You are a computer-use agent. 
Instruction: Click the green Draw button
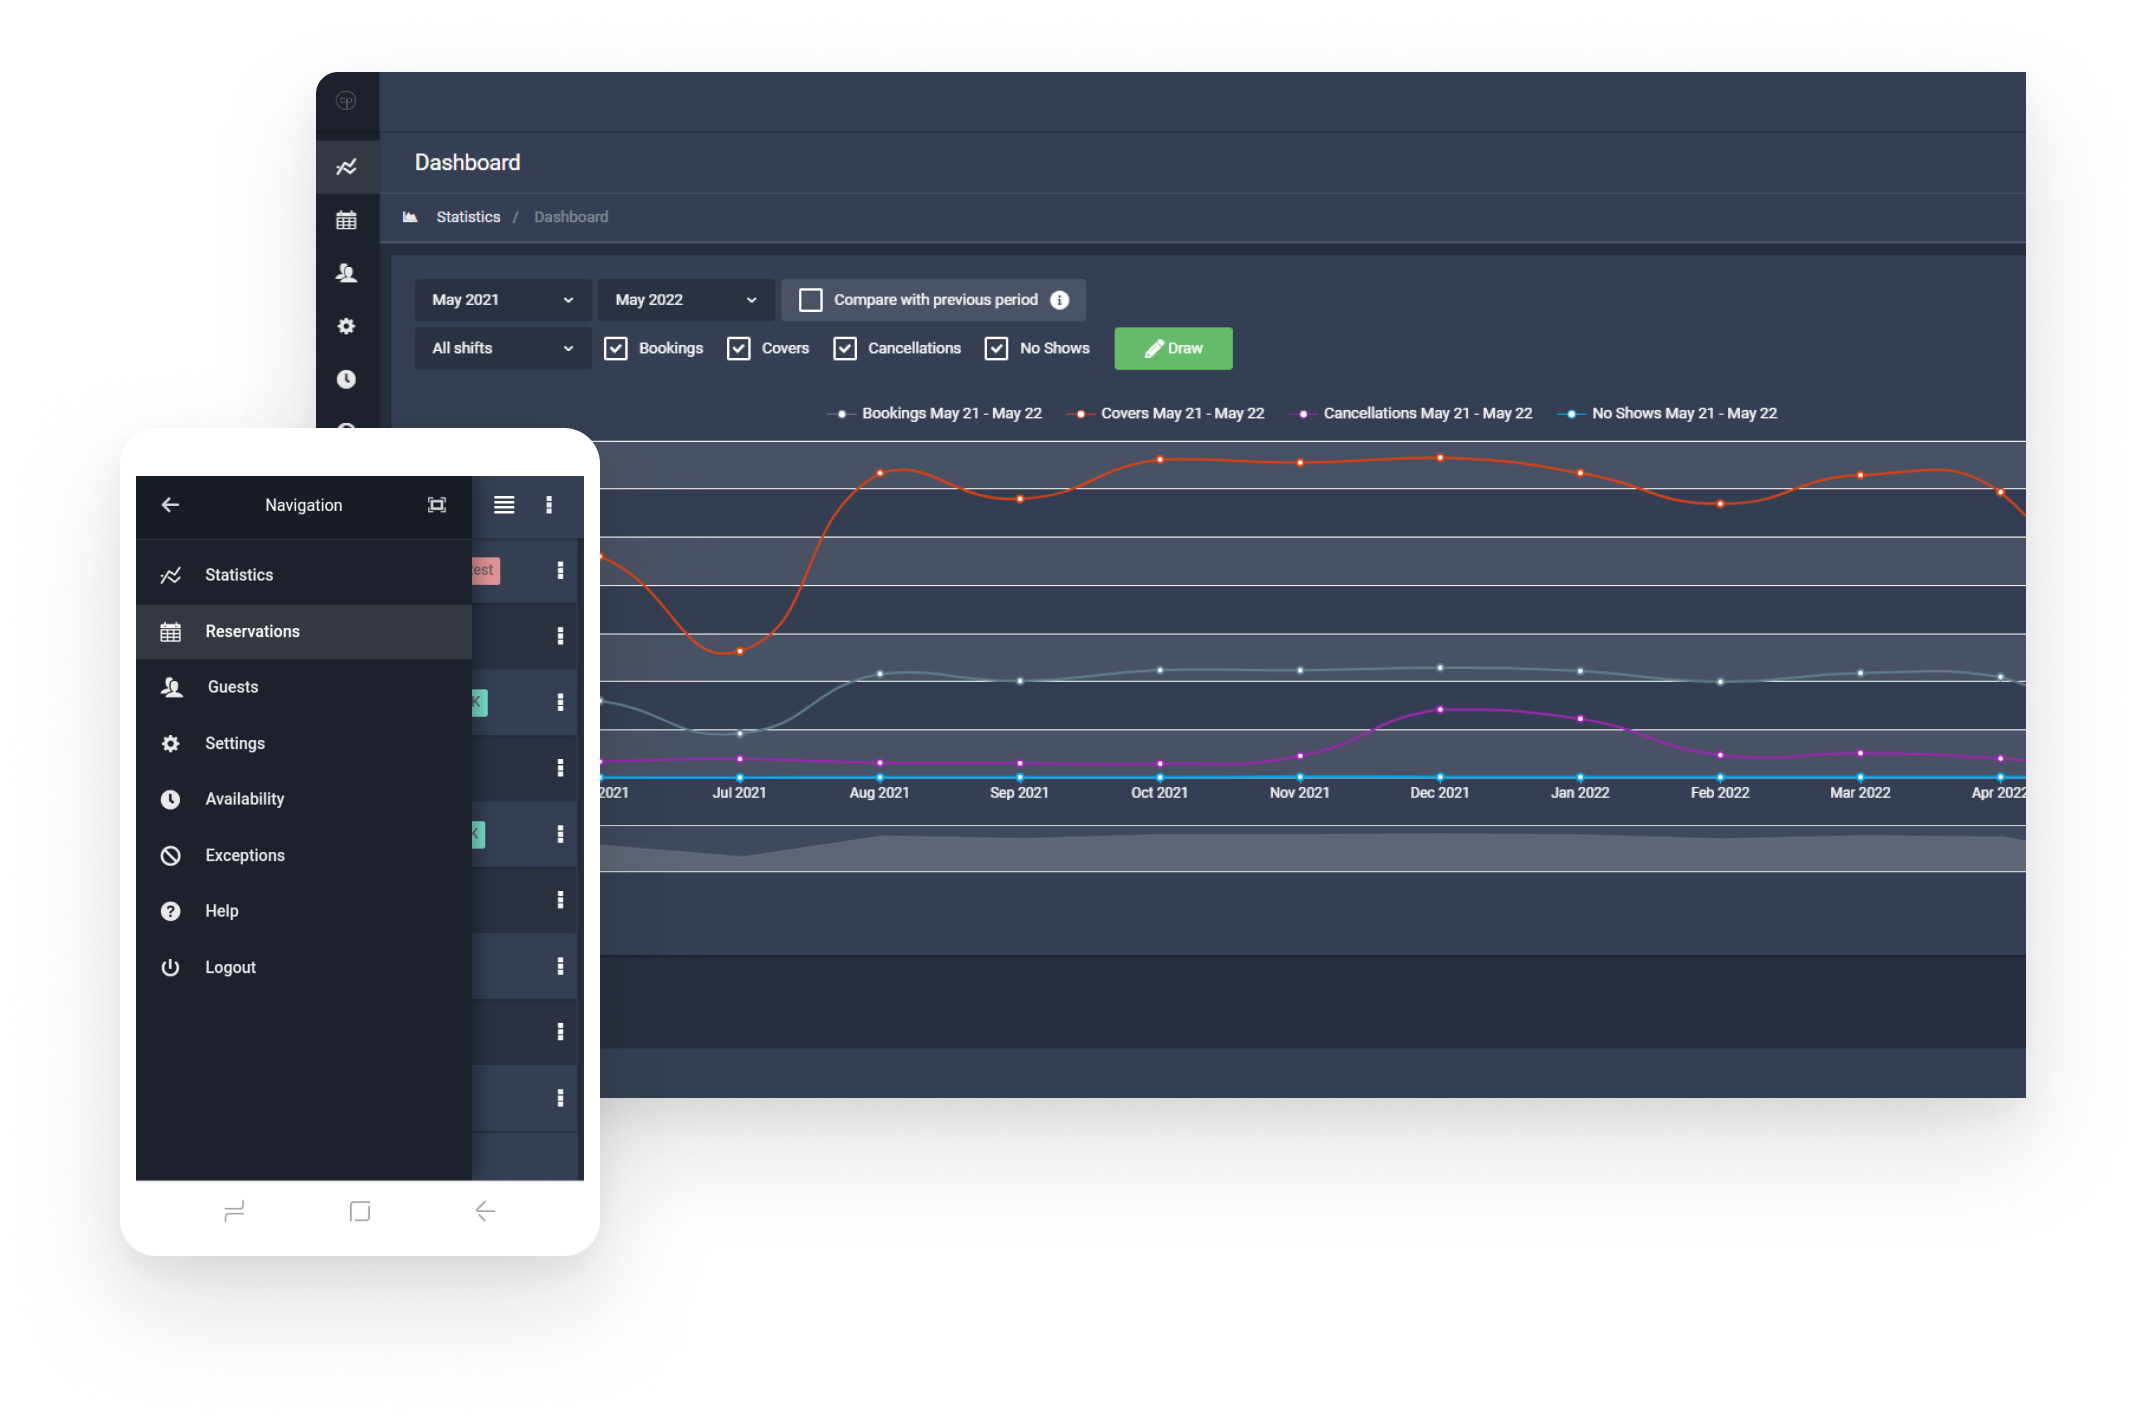[x=1173, y=348]
